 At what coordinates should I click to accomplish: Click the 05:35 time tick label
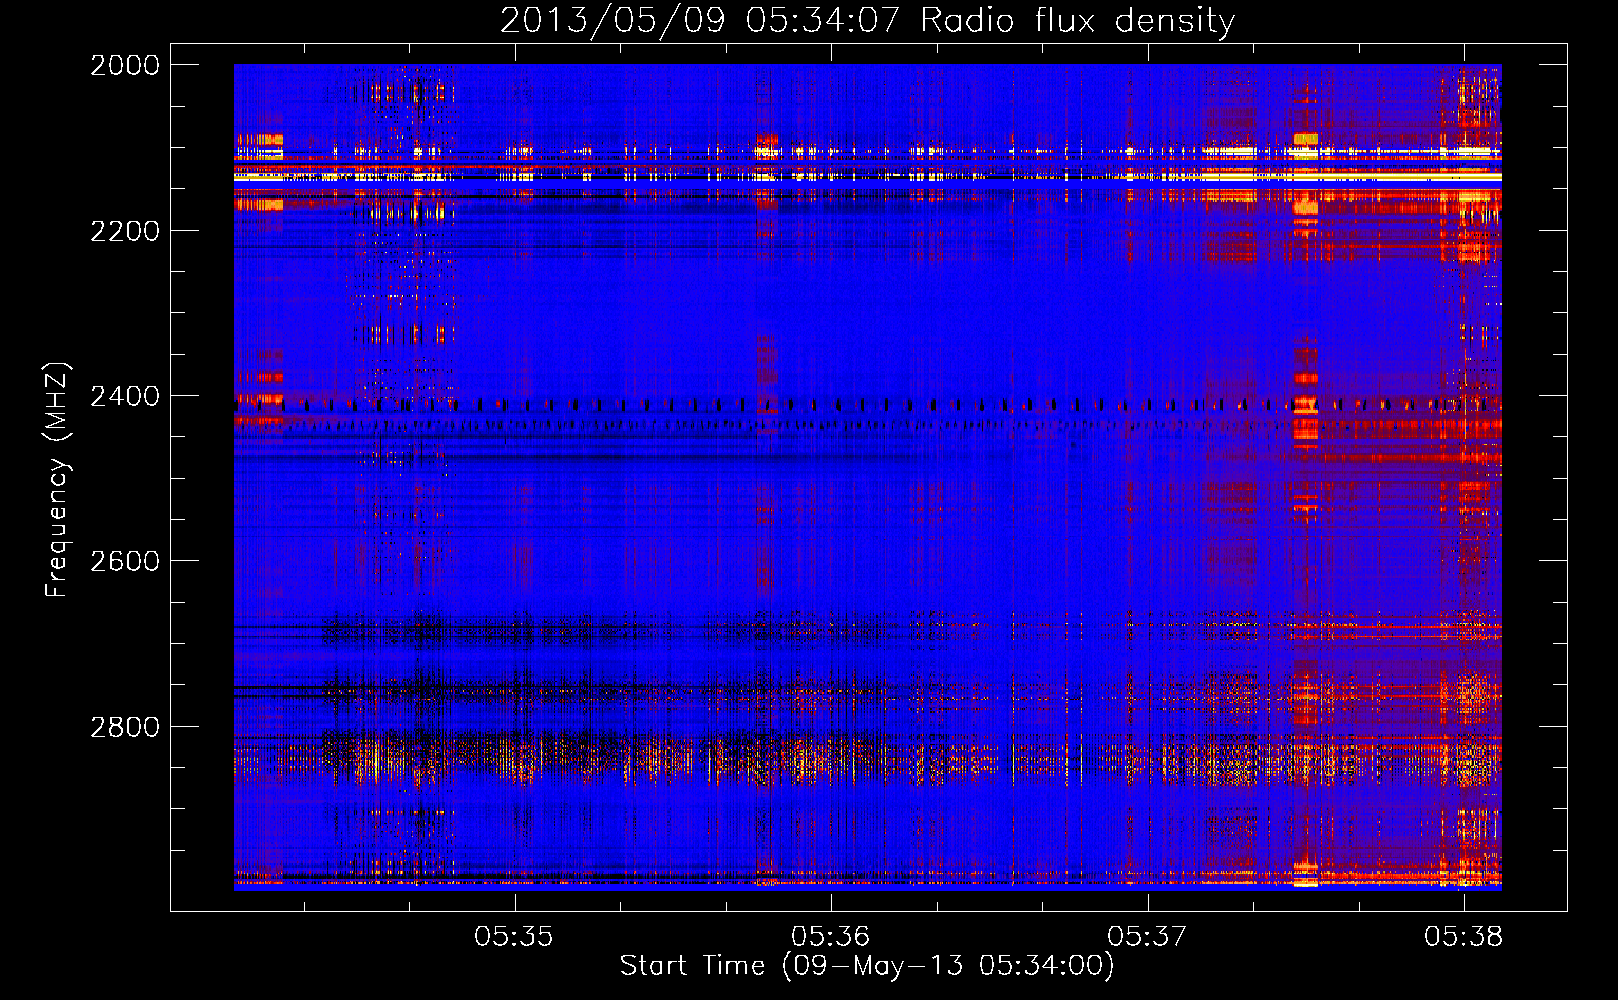(x=514, y=936)
